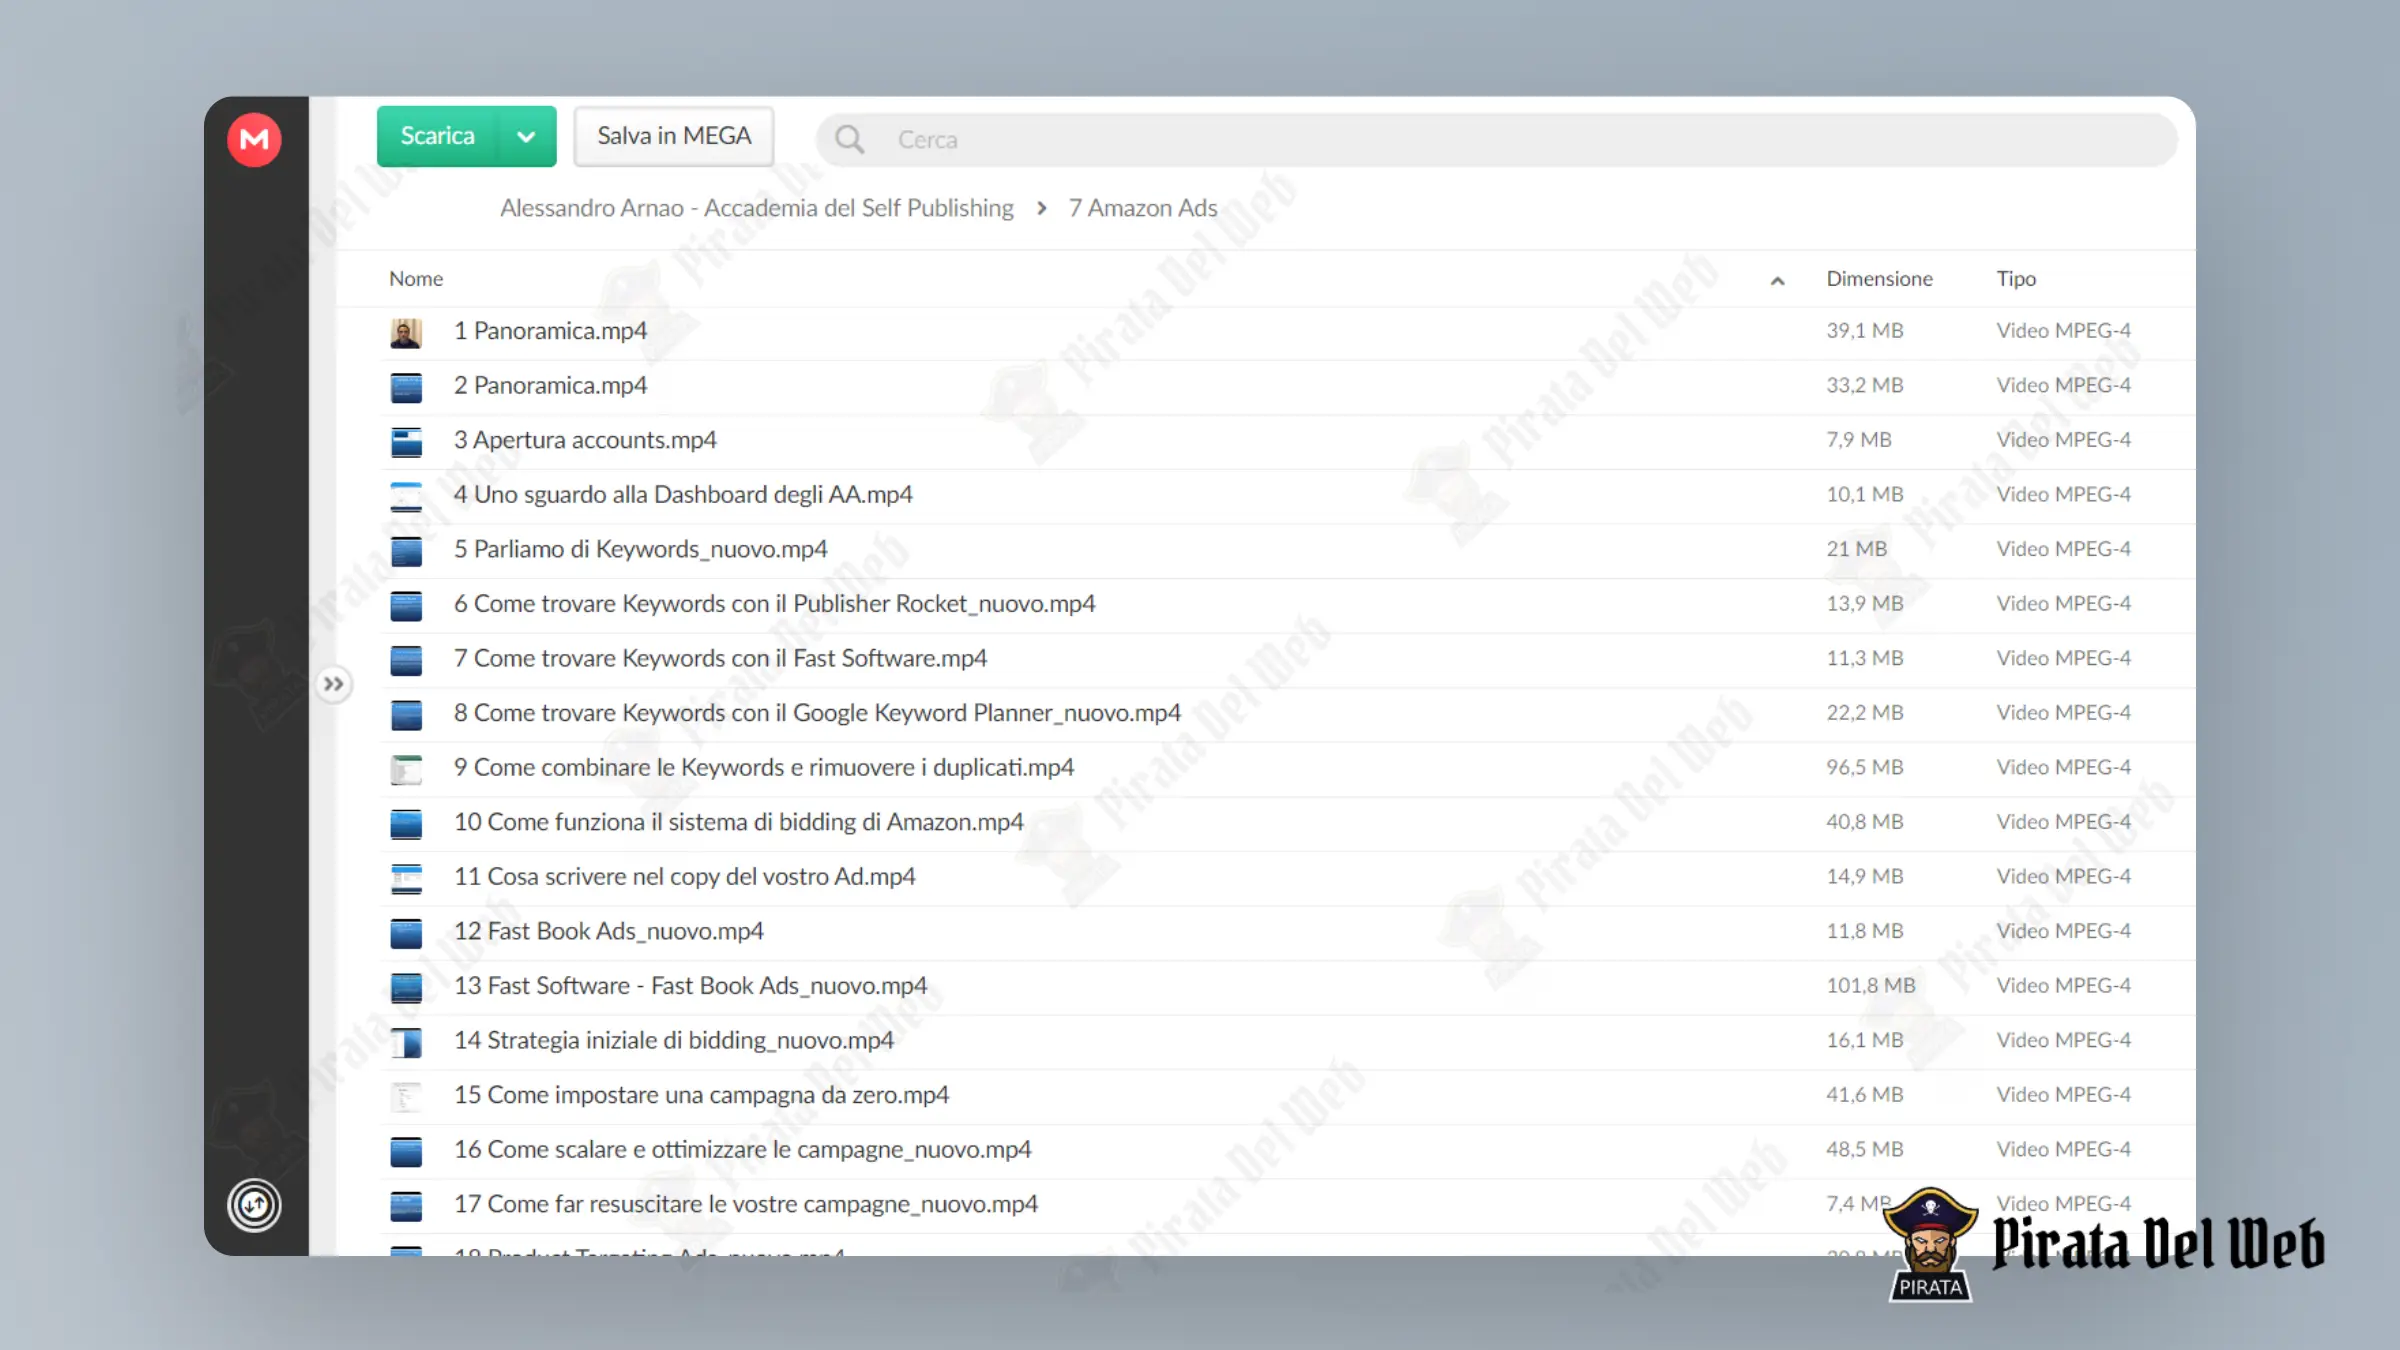Click the thumbnail of 16 Come scalare e ottimizzare
Screen dimensions: 2400x1350
click(406, 1152)
